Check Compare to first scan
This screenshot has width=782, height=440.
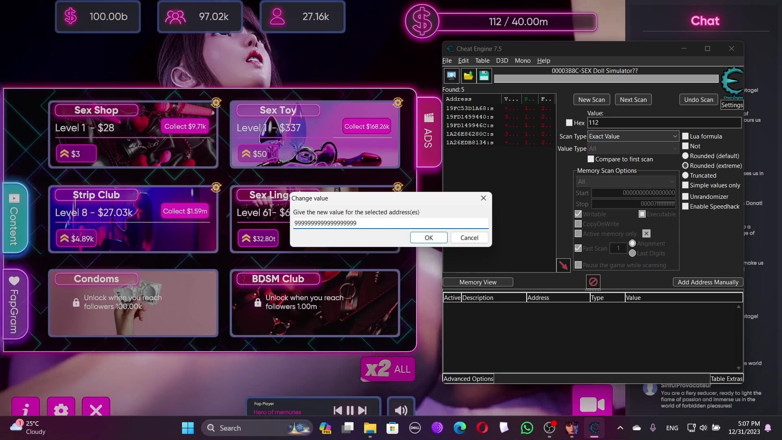coord(590,159)
